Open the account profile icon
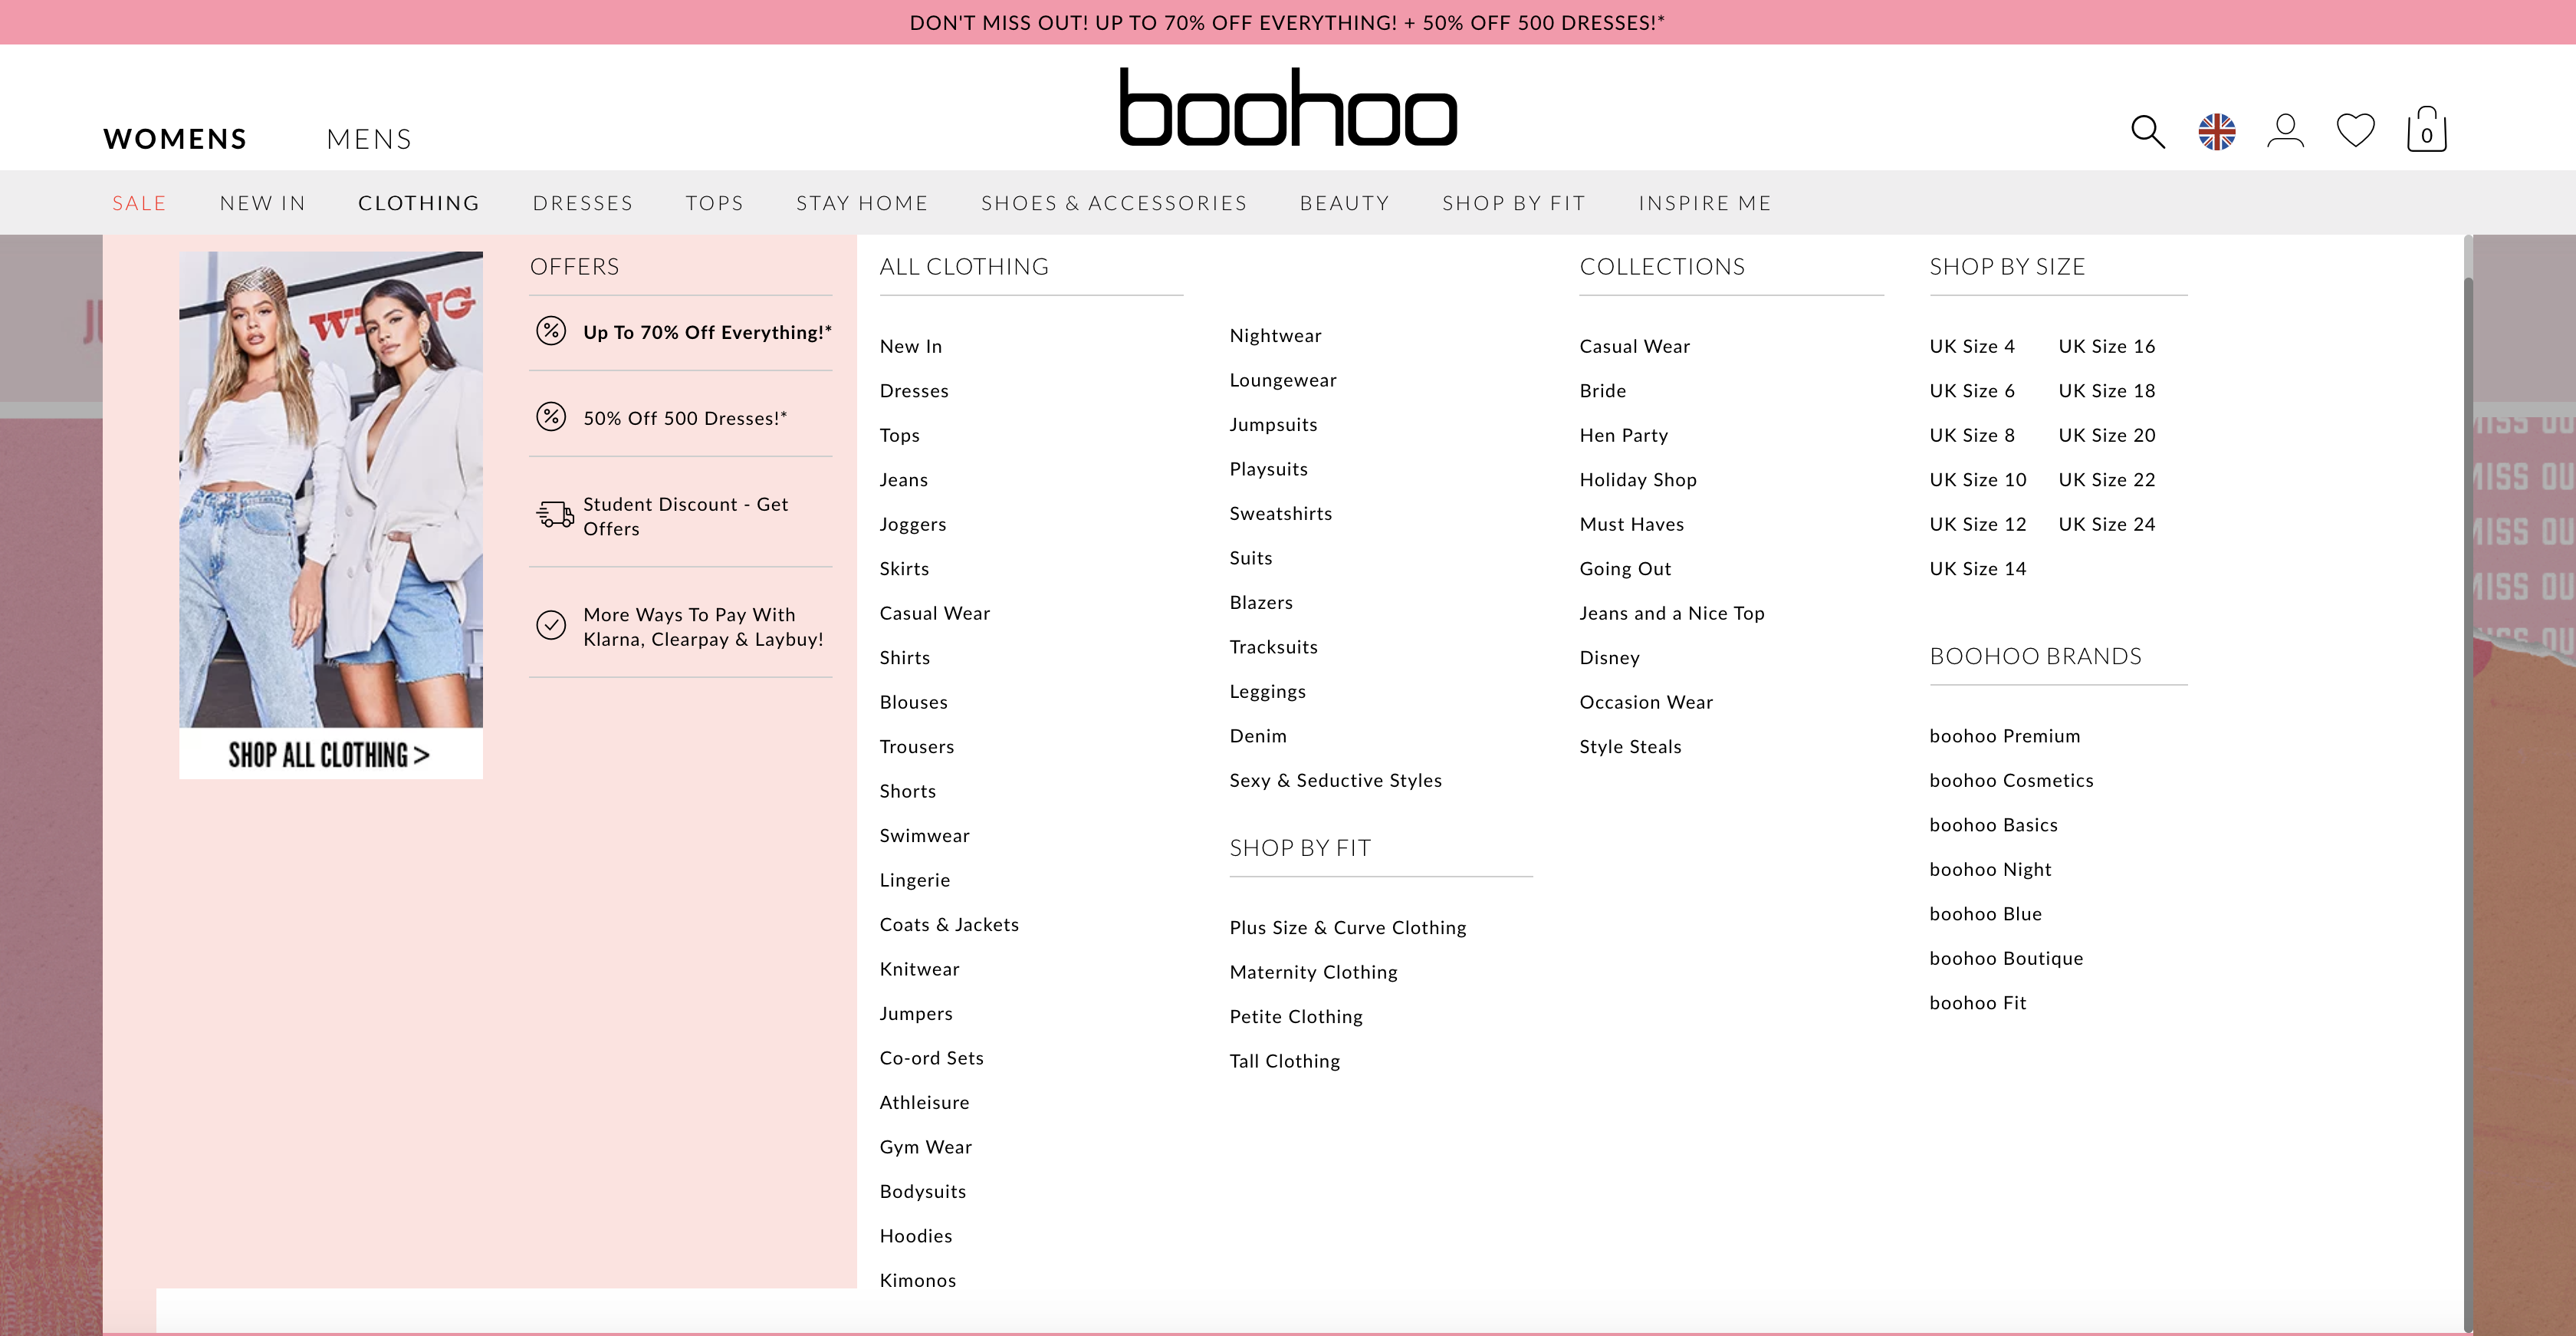The width and height of the screenshot is (2576, 1336). [2285, 131]
